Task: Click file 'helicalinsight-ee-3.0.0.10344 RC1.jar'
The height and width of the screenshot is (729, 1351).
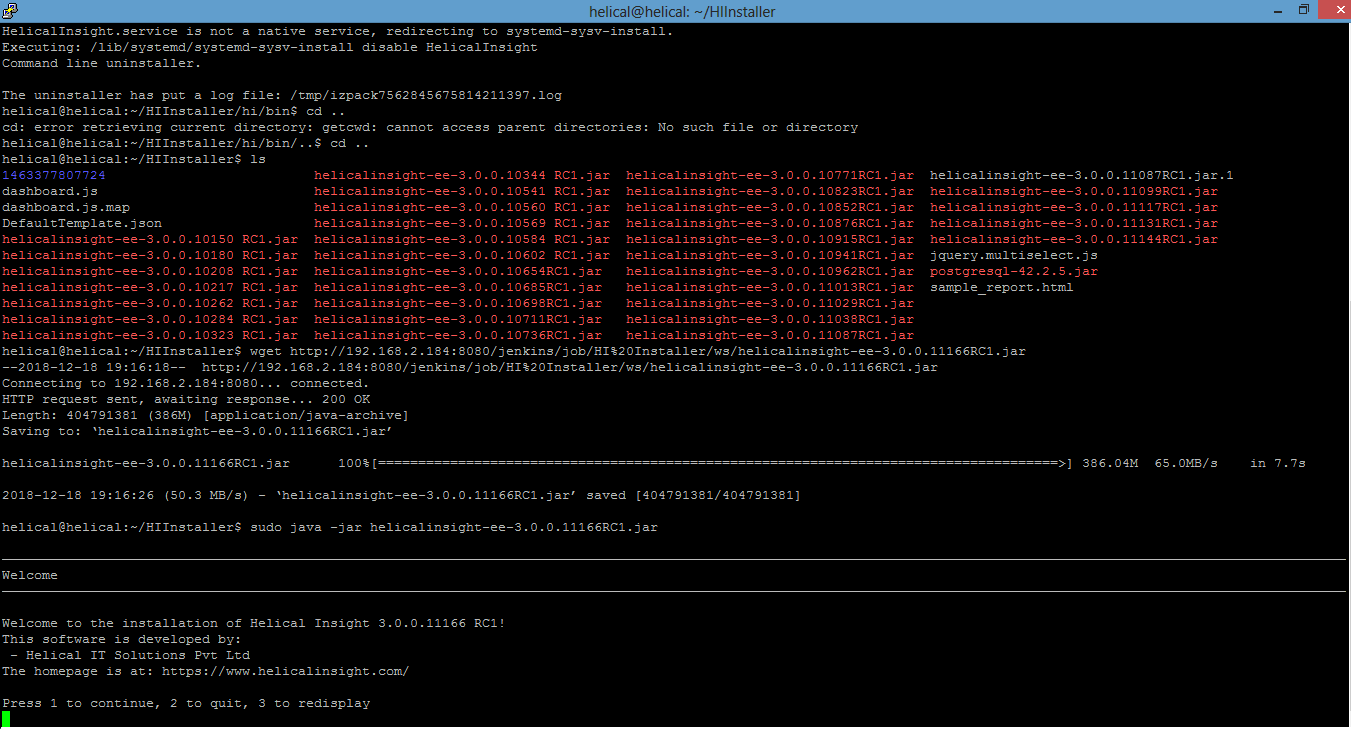Action: pos(462,175)
